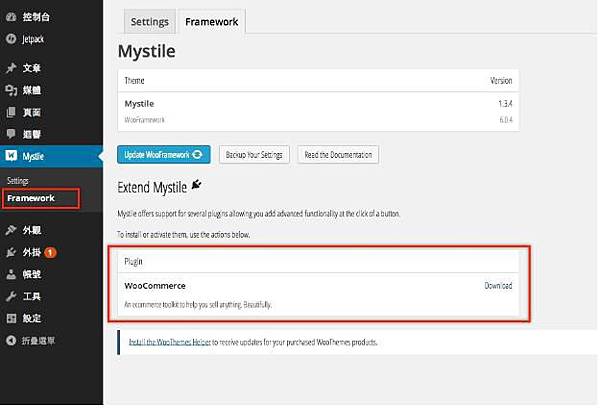
Task: Click the 文章 pushpin icon
Action: pyautogui.click(x=10, y=69)
